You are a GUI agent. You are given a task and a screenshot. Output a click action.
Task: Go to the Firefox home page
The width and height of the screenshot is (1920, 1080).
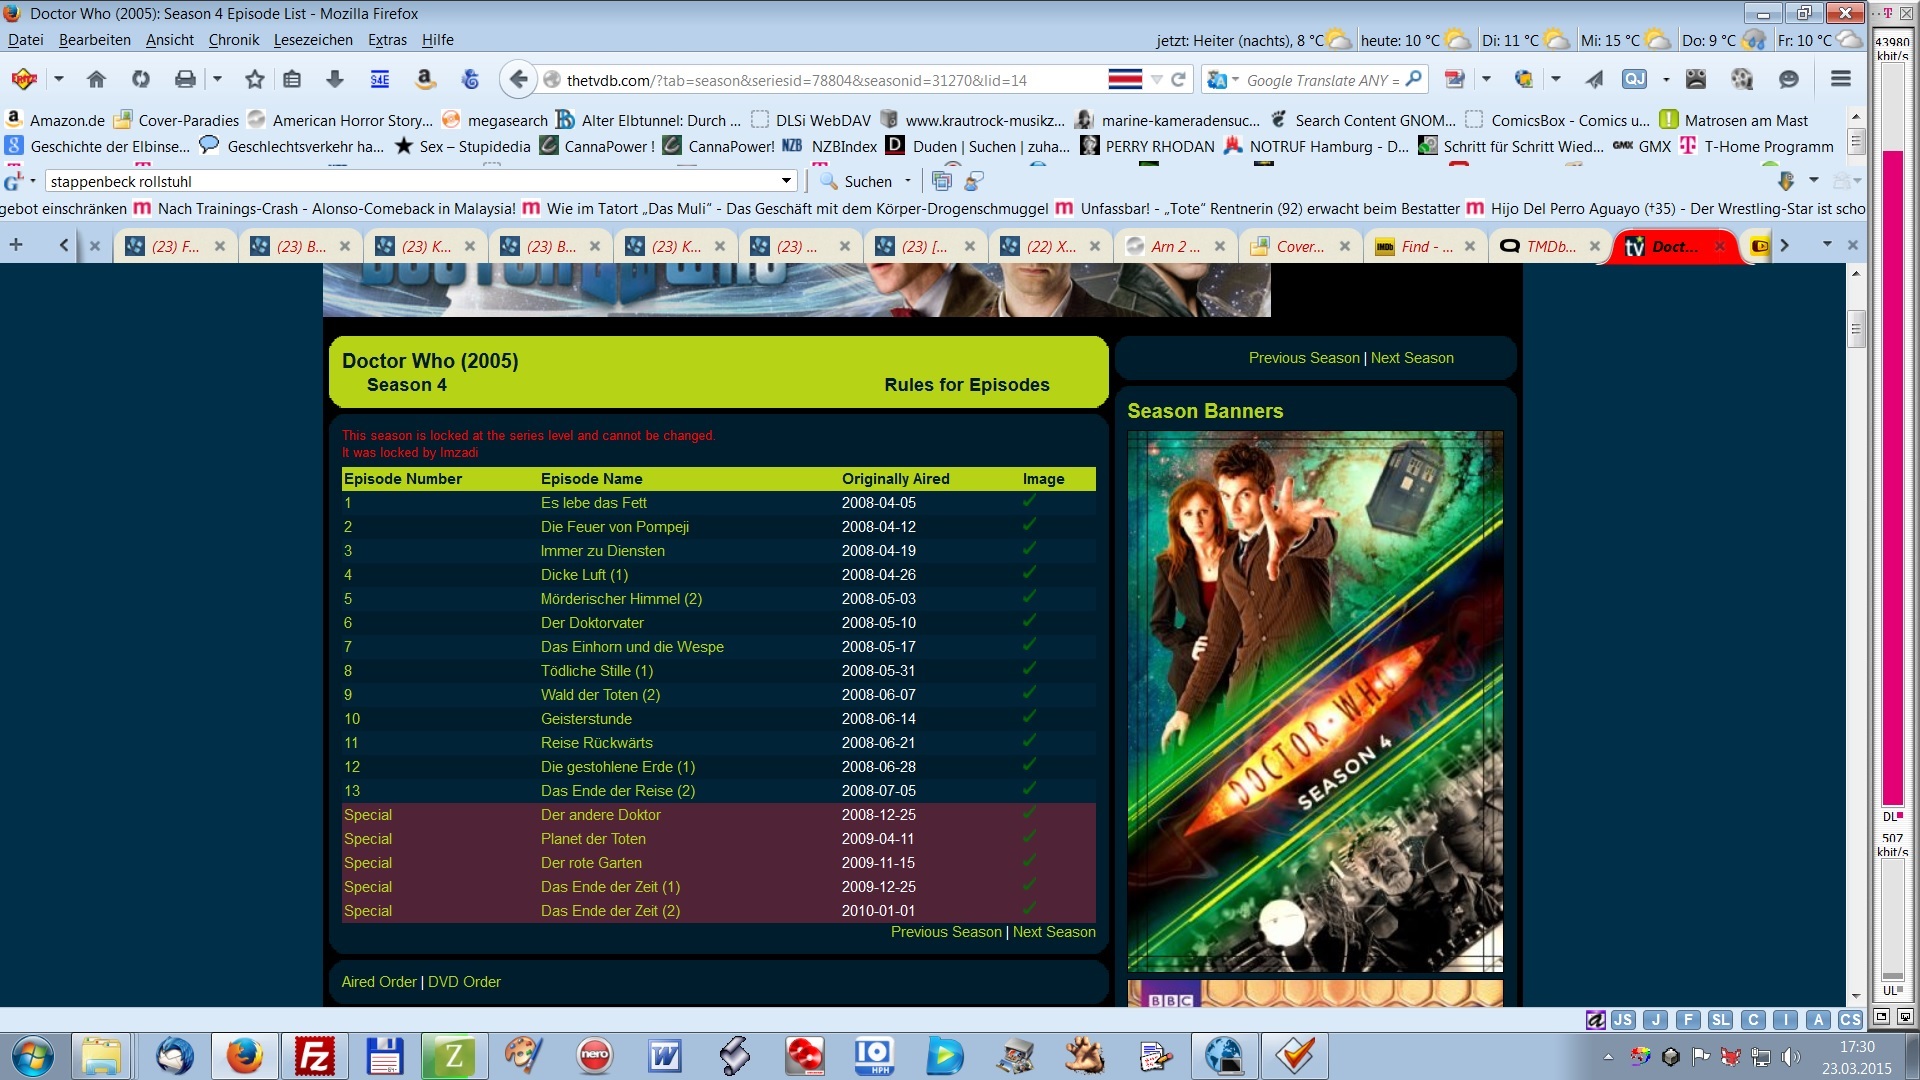point(96,79)
